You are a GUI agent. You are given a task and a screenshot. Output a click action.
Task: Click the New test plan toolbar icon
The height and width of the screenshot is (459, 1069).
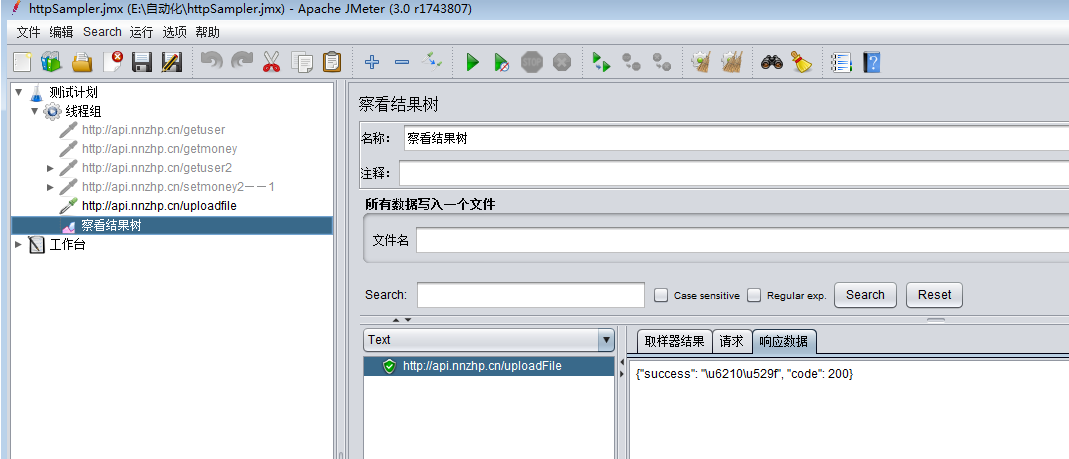click(x=22, y=63)
